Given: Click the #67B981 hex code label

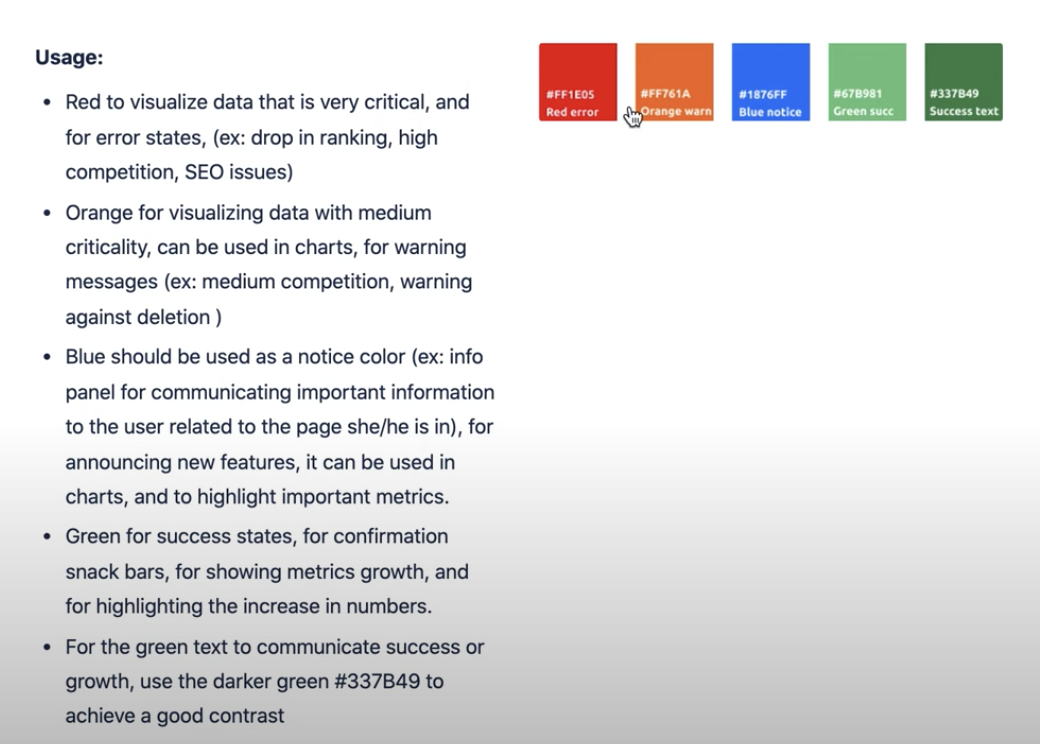Looking at the screenshot, I should tap(858, 94).
